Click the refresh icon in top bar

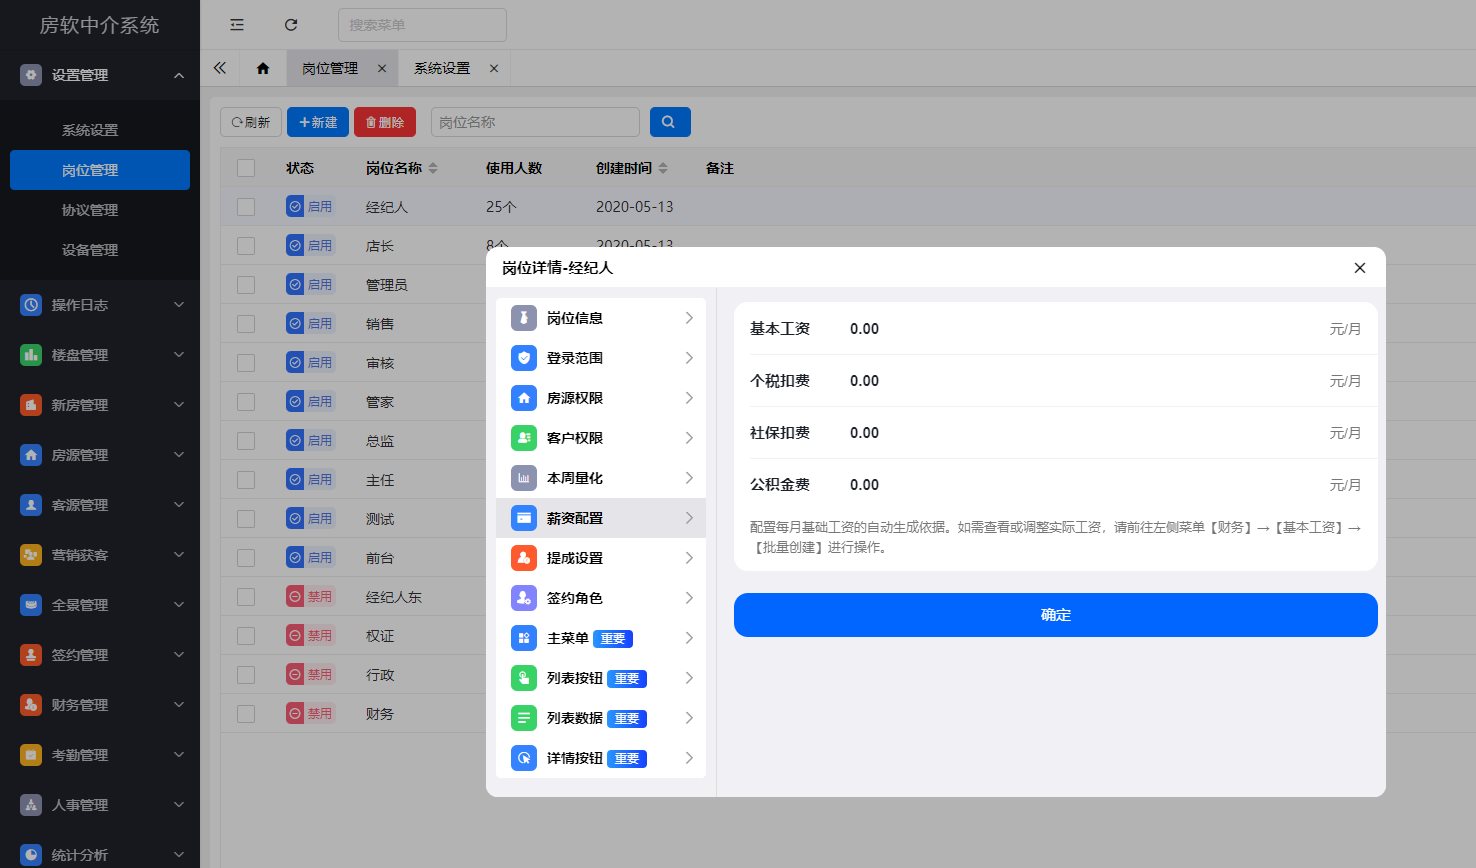coord(291,25)
